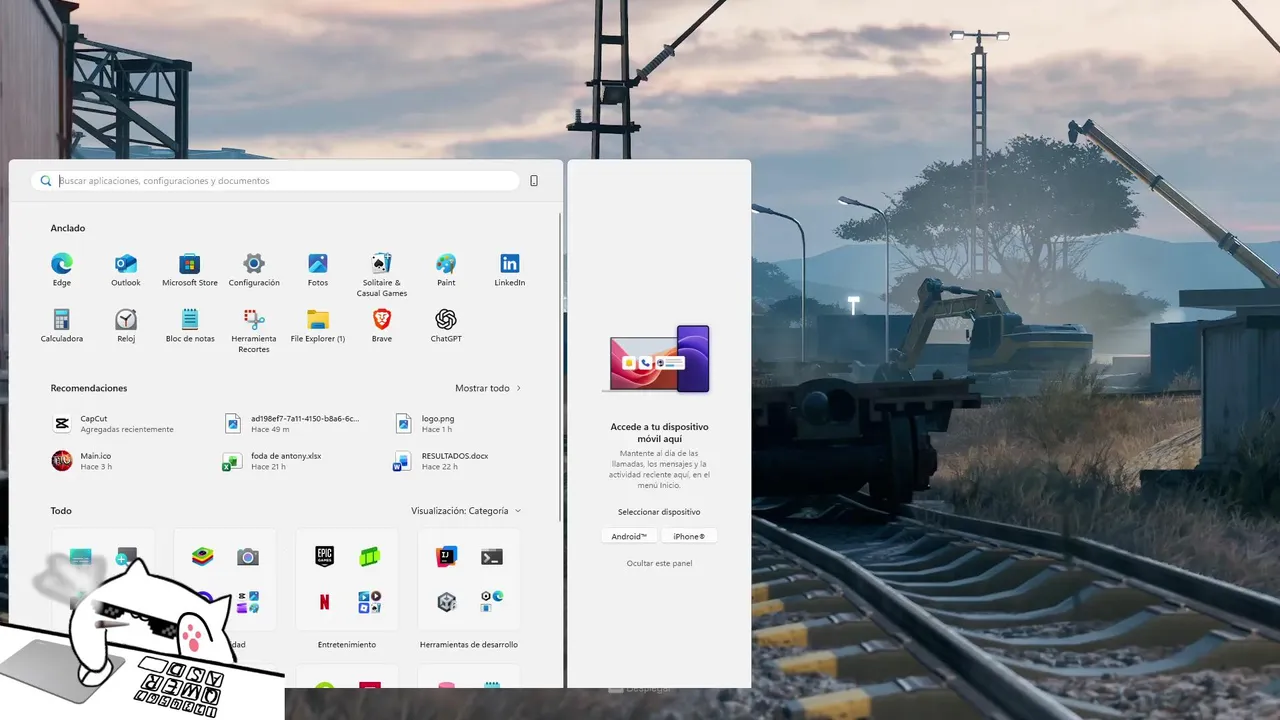Screen dimensions: 1280x720
Task: Open IntelliJ IDEA in Herramientas de desarrollo
Action: pyautogui.click(x=446, y=557)
